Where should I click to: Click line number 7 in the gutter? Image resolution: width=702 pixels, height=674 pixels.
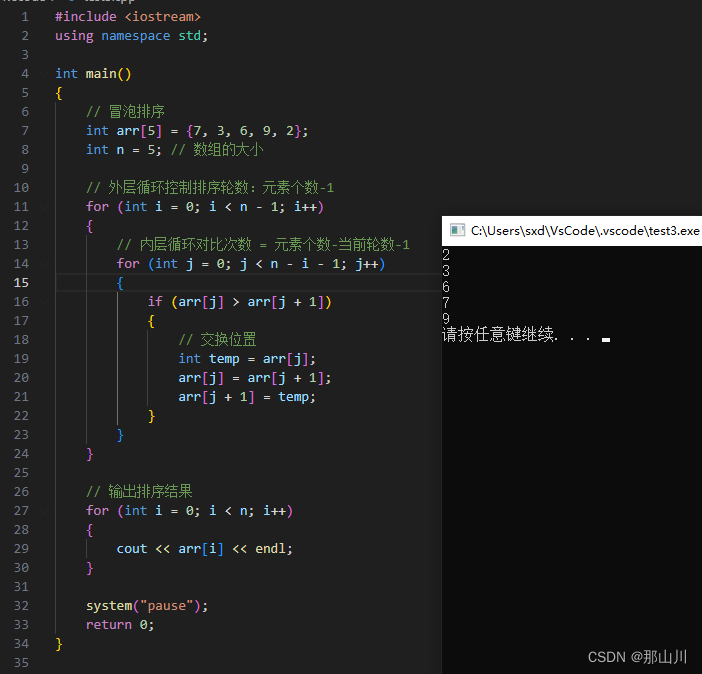click(x=25, y=131)
